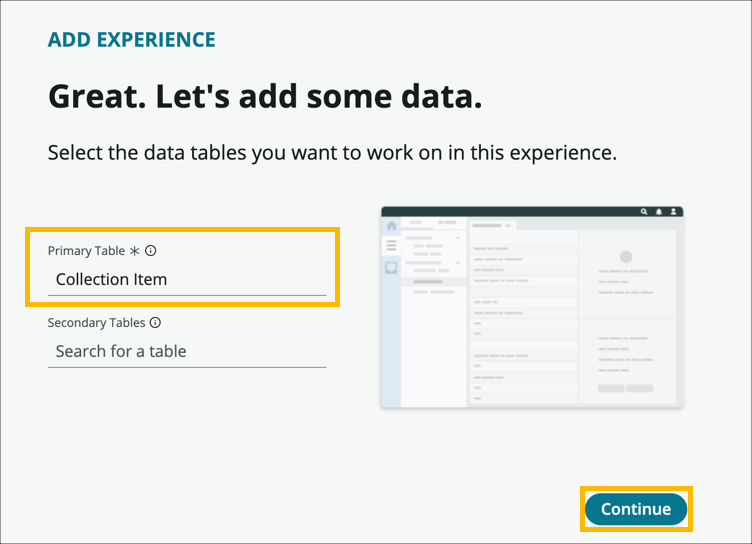Click the home icon in the preview sidebar
Viewport: 752px width, 544px height.
(x=391, y=227)
